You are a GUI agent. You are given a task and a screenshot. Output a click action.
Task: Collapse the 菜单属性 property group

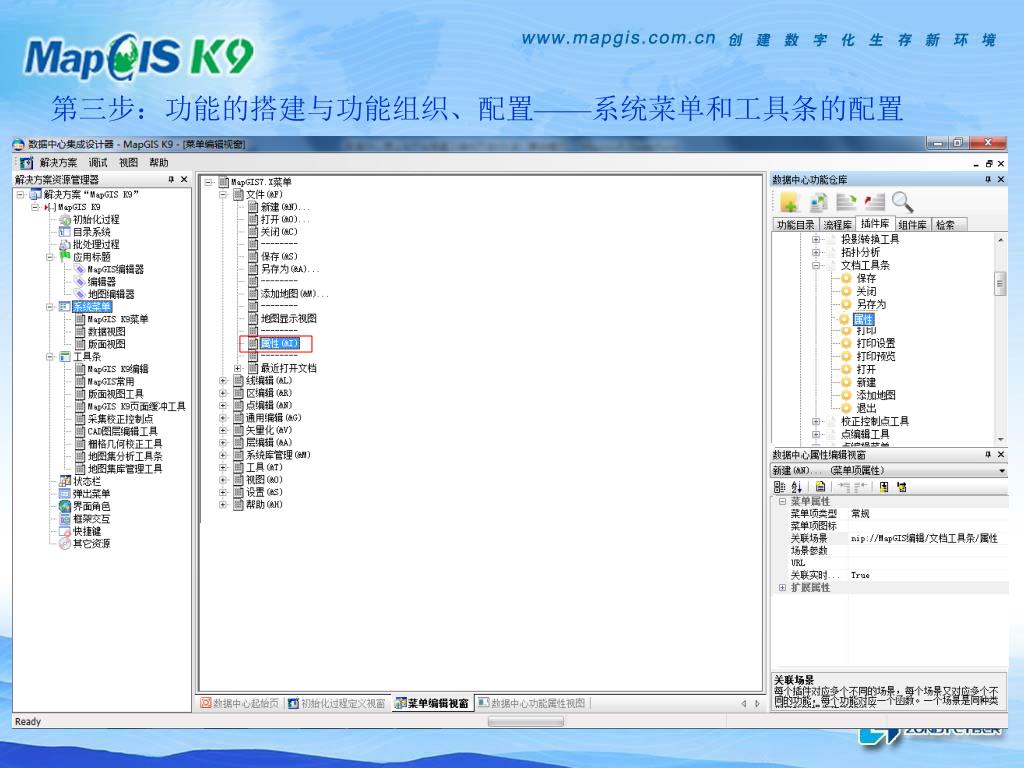[782, 501]
